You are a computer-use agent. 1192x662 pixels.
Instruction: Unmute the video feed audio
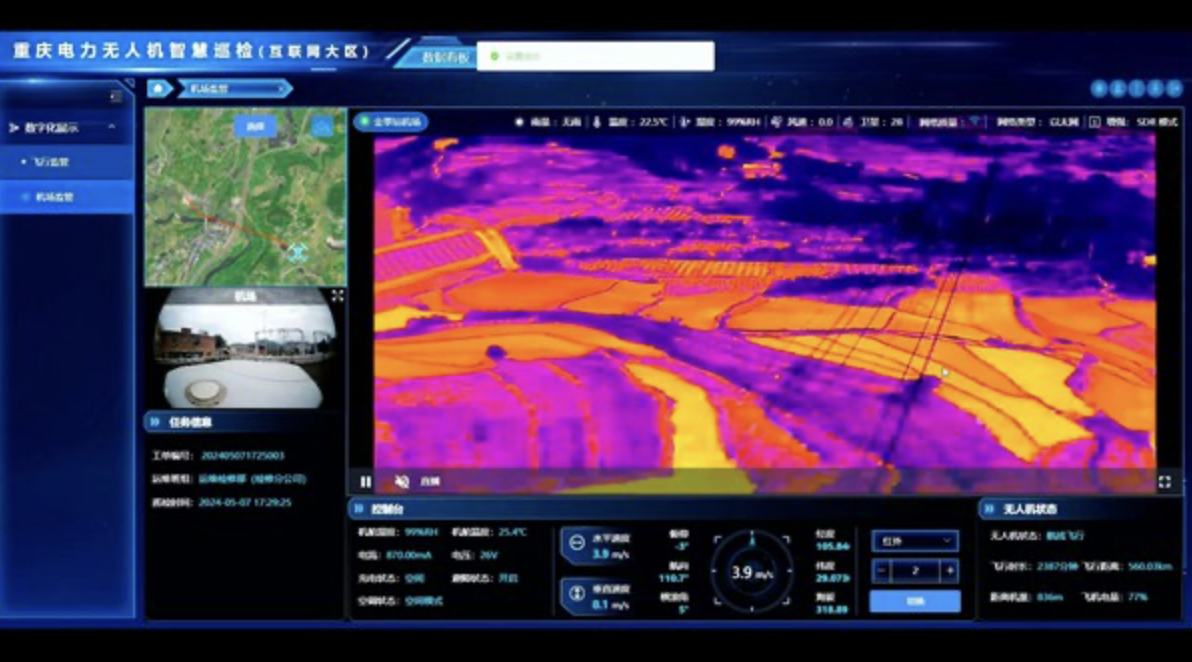point(402,481)
